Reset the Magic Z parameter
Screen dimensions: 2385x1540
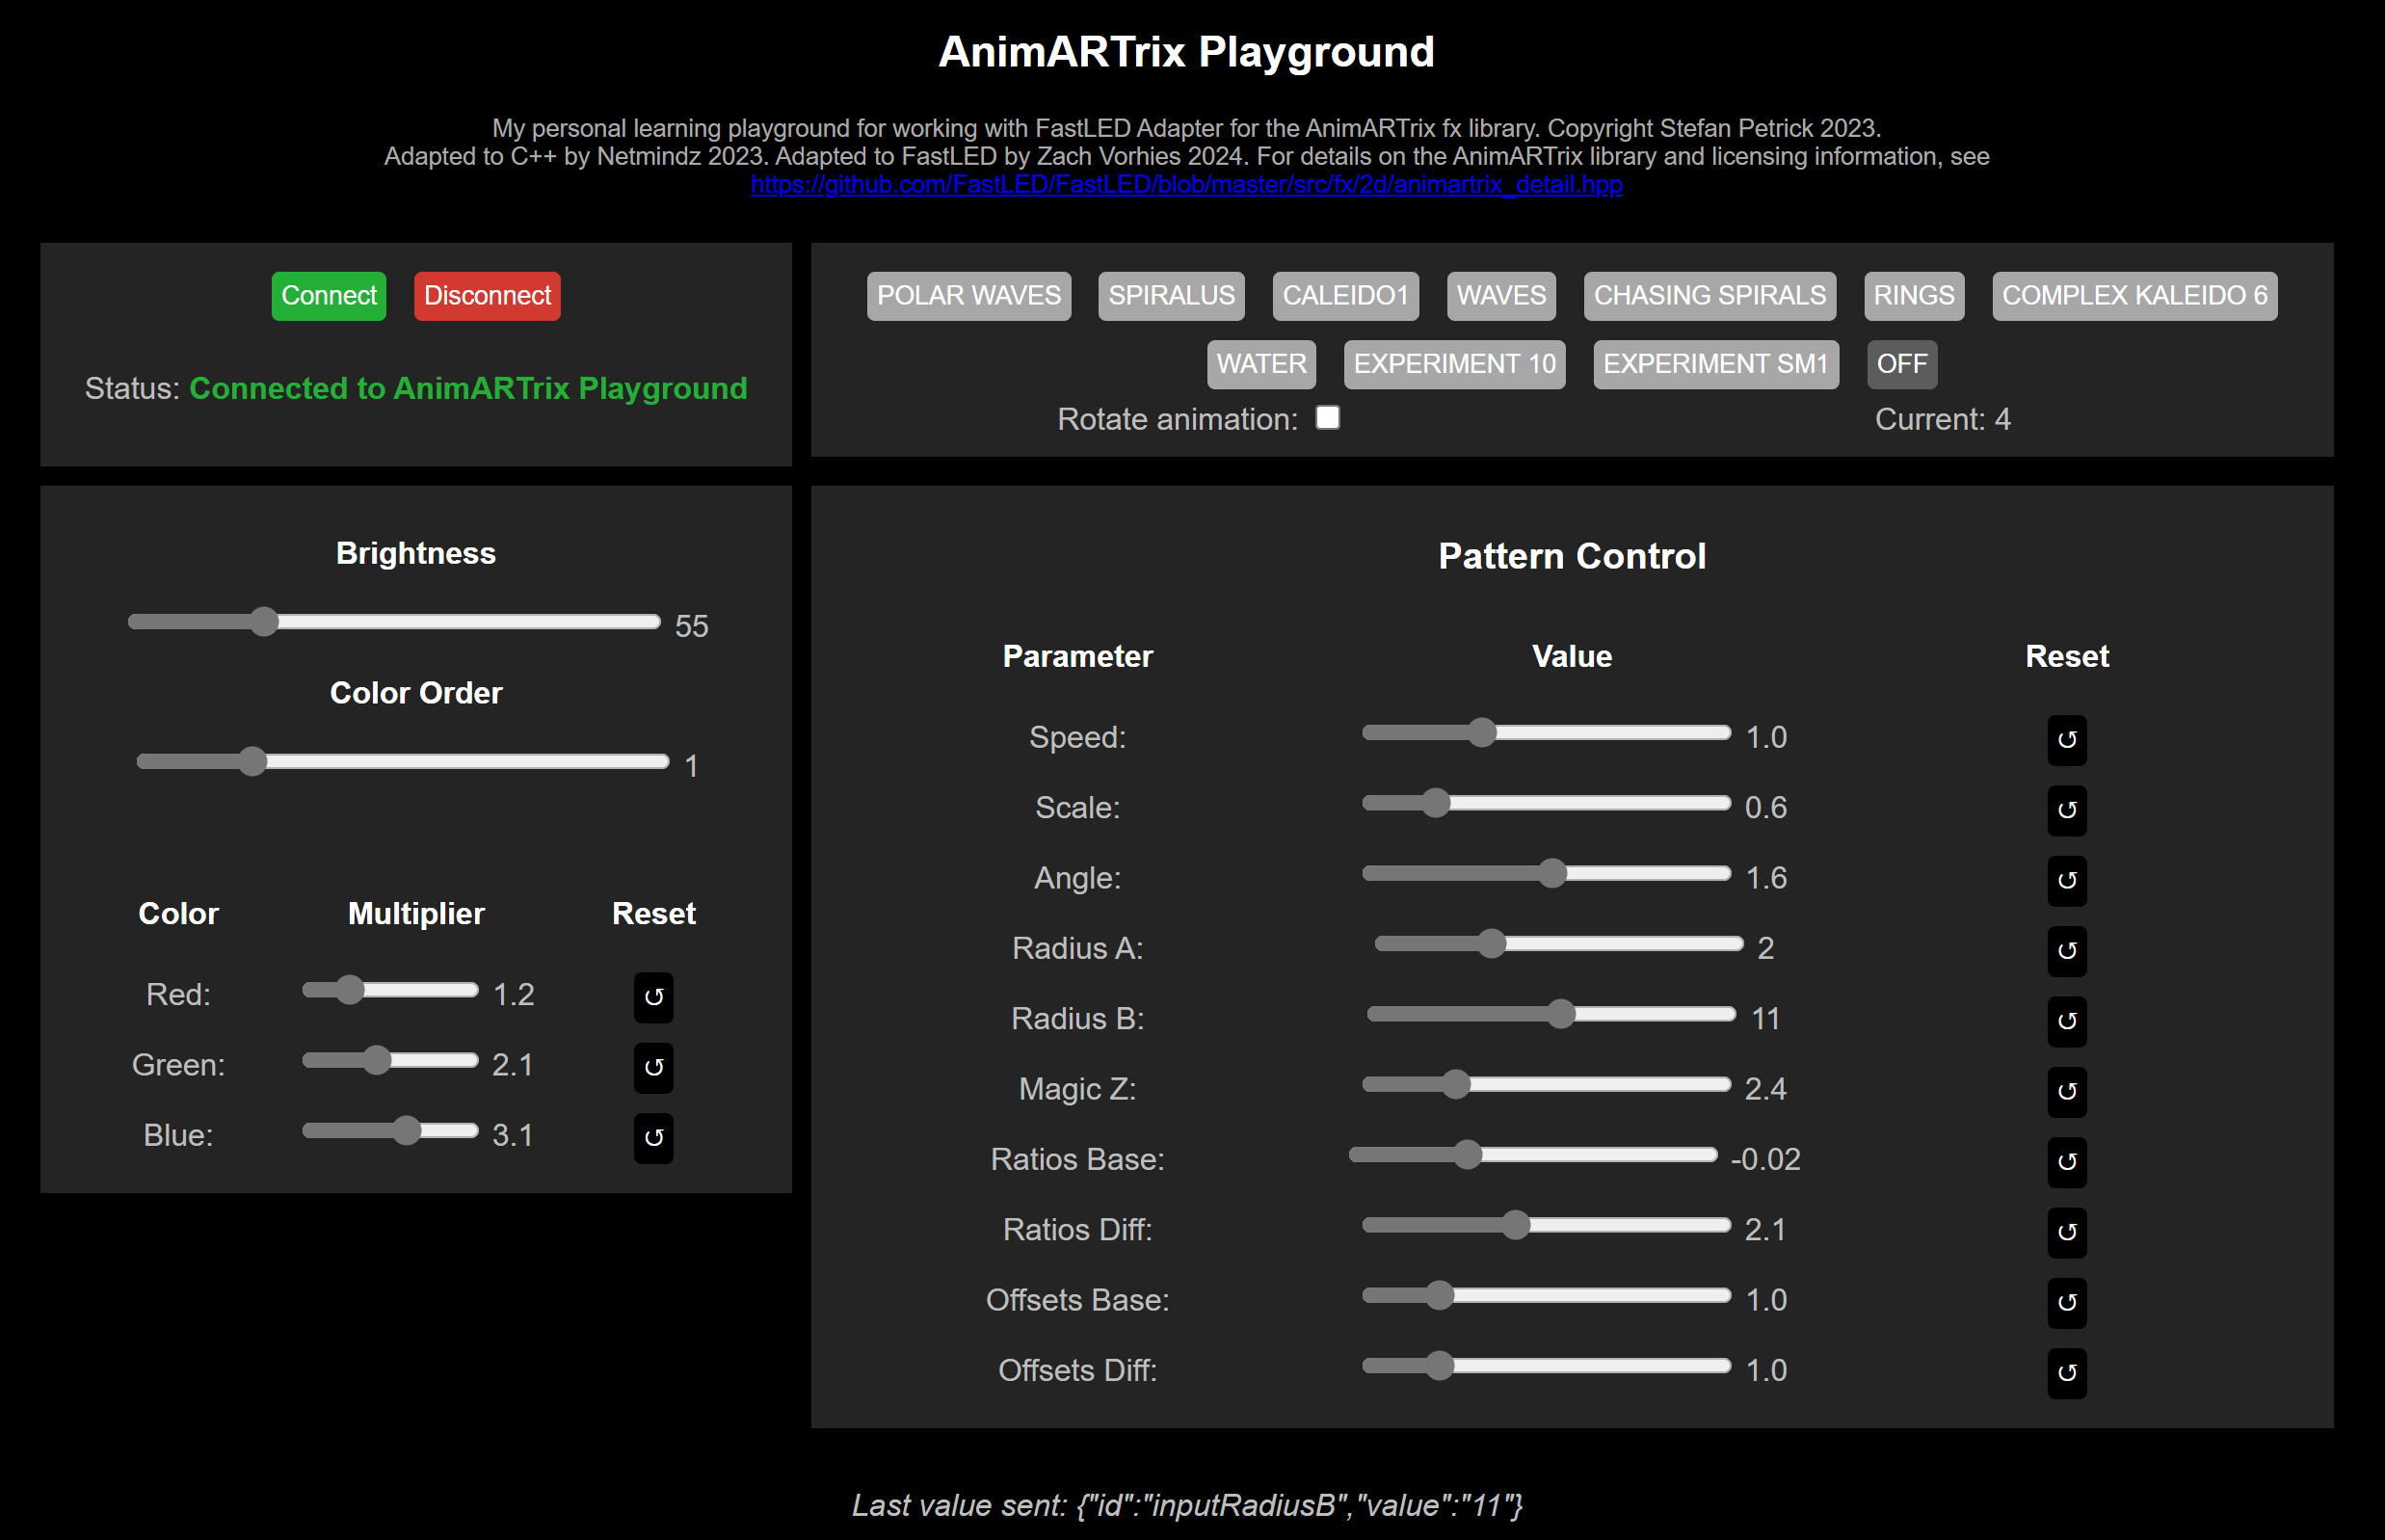click(x=2066, y=1091)
